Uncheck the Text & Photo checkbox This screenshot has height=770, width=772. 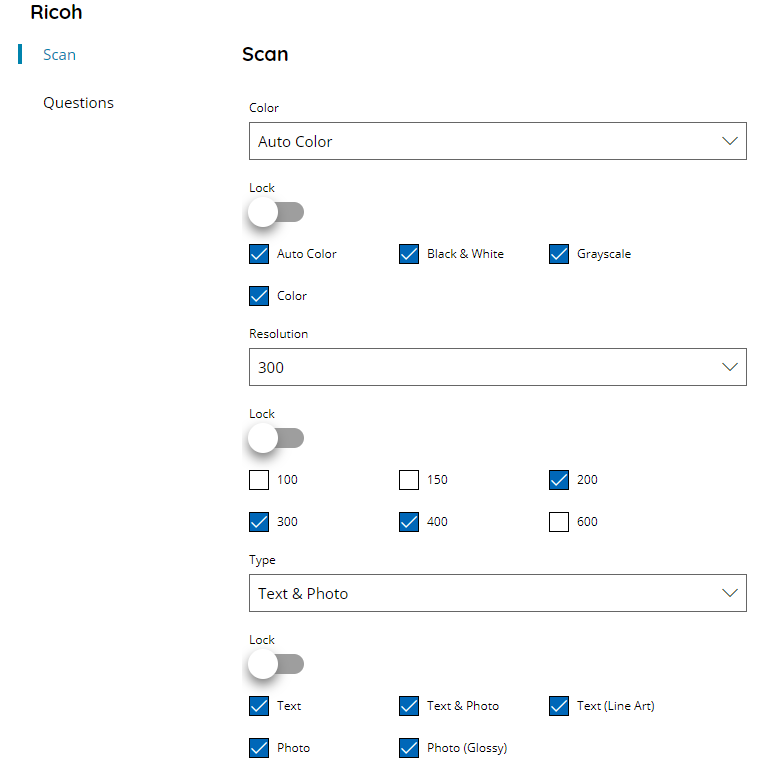click(409, 706)
